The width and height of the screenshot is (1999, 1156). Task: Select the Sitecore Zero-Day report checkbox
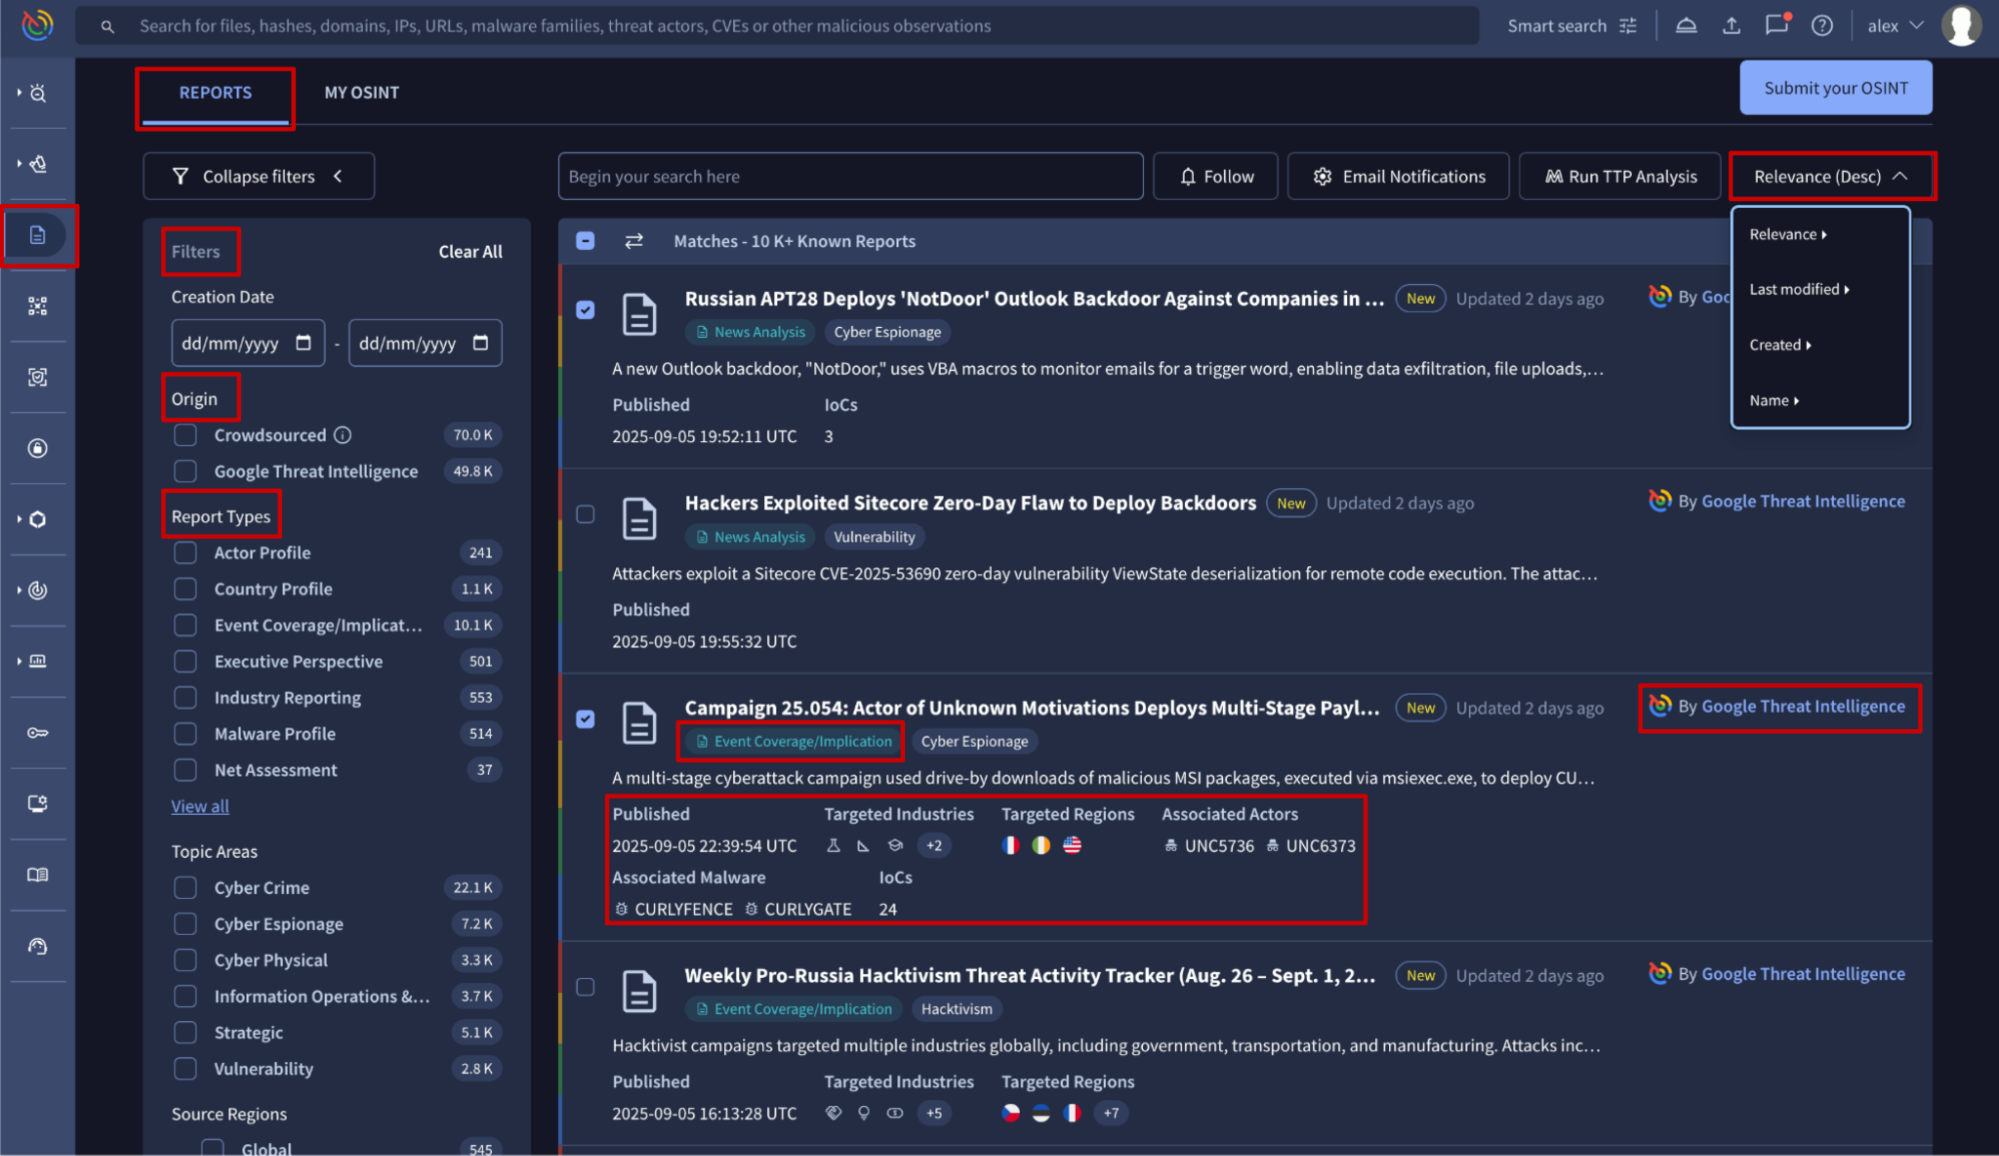click(x=586, y=514)
